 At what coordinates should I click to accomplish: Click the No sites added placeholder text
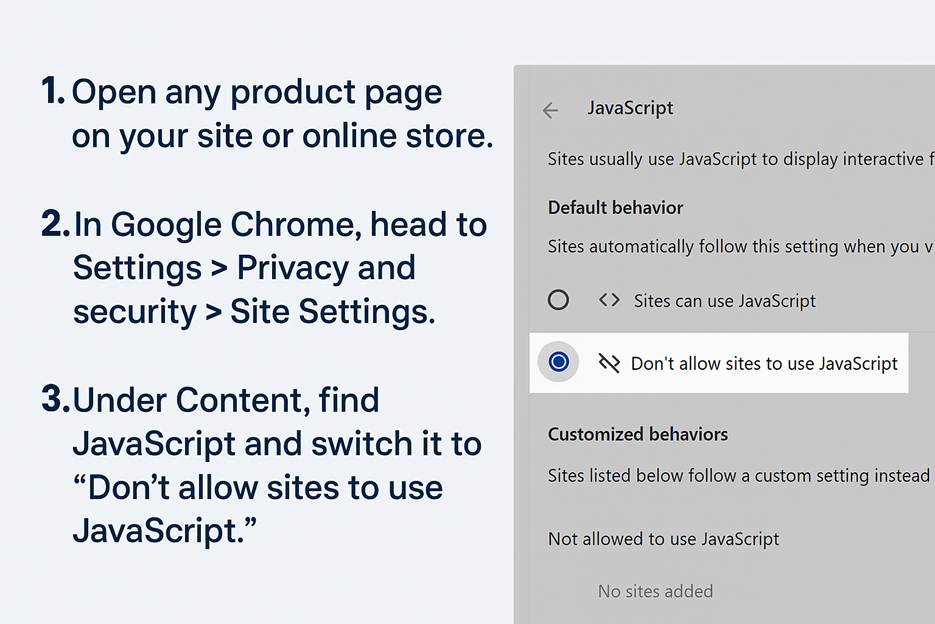655,591
